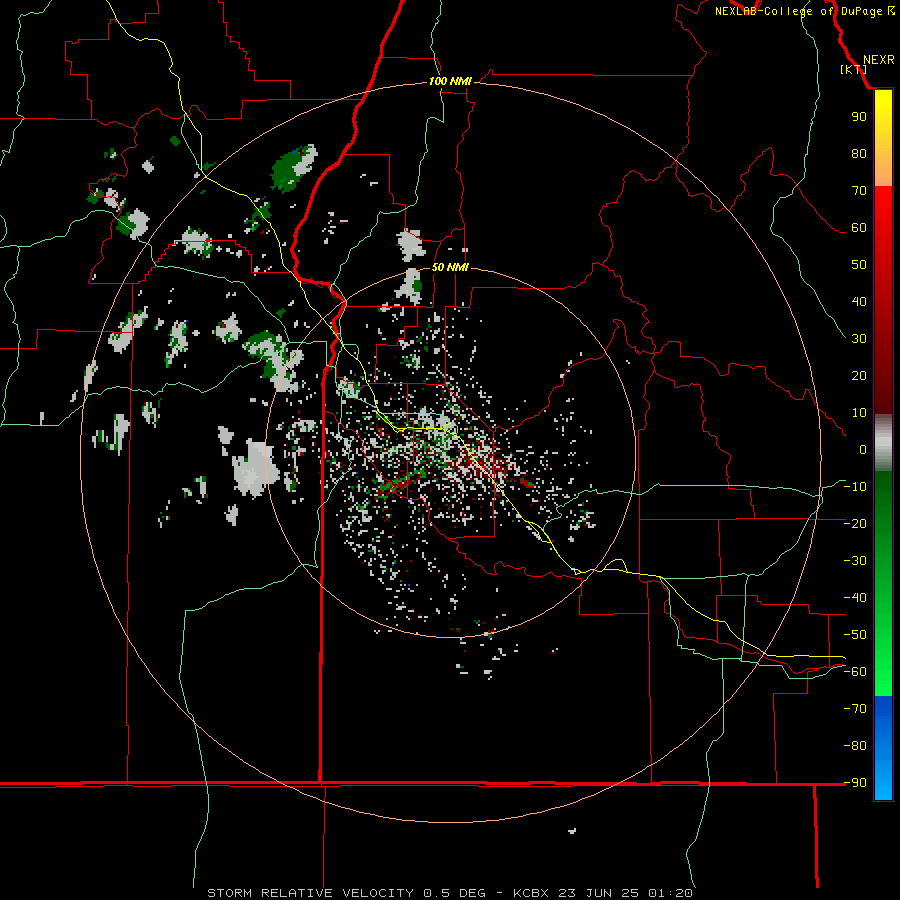Screen dimensions: 900x900
Task: Click the 0.5 DEG elevation text
Action: pyautogui.click(x=455, y=893)
